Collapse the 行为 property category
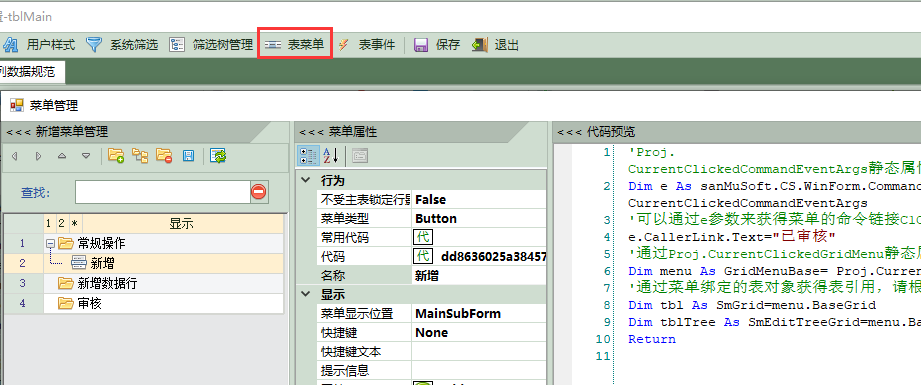Viewport: 921px width, 385px height. (x=305, y=180)
